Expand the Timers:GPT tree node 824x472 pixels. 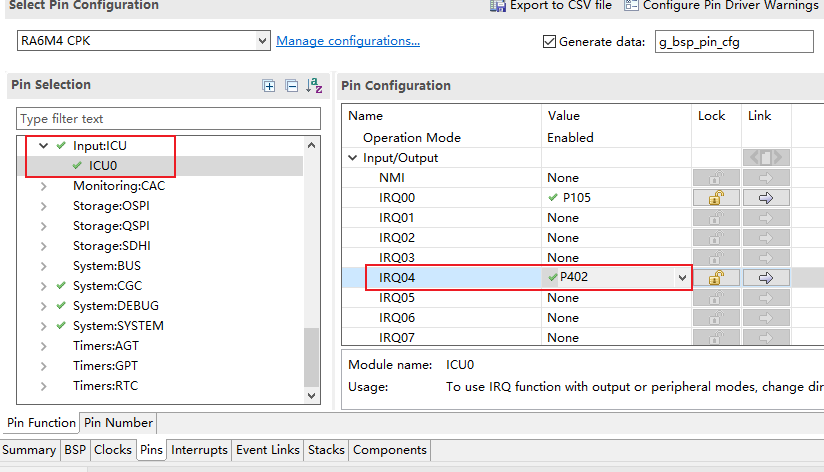click(x=43, y=366)
